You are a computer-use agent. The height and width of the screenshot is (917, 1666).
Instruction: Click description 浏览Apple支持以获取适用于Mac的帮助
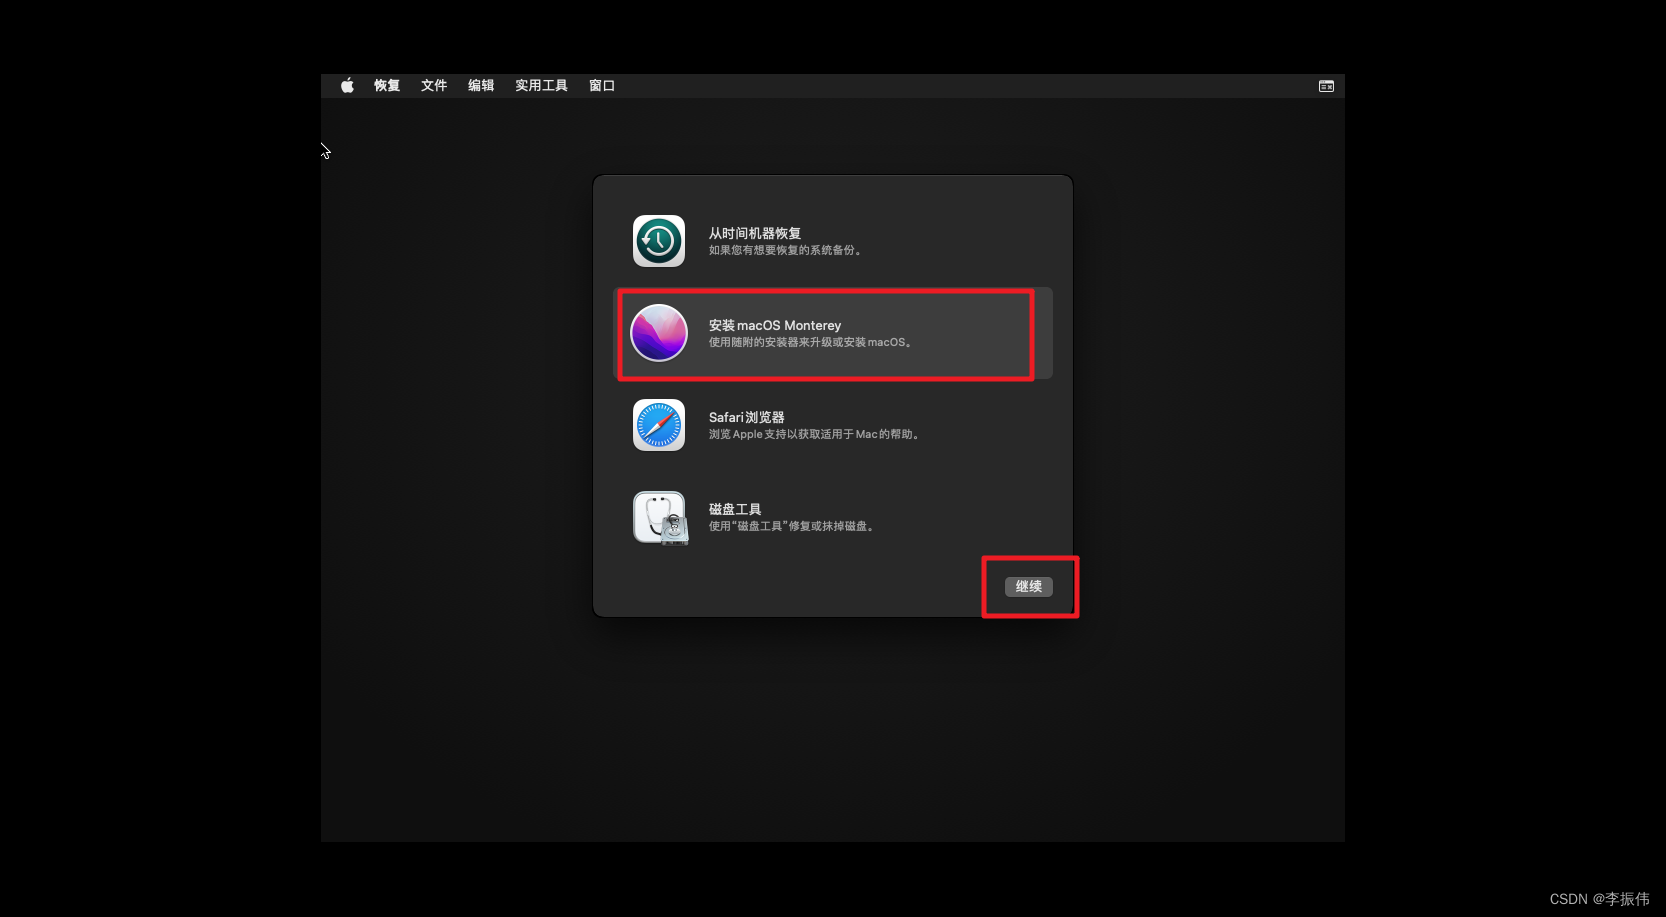(814, 435)
